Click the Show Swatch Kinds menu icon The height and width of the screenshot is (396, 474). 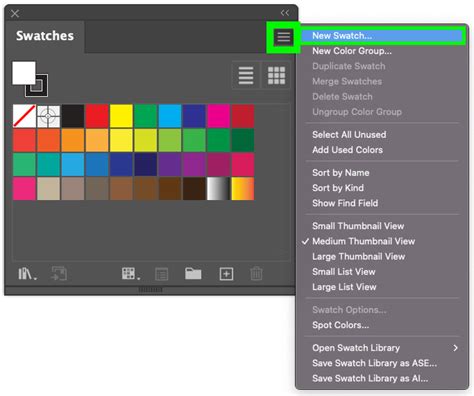(131, 274)
